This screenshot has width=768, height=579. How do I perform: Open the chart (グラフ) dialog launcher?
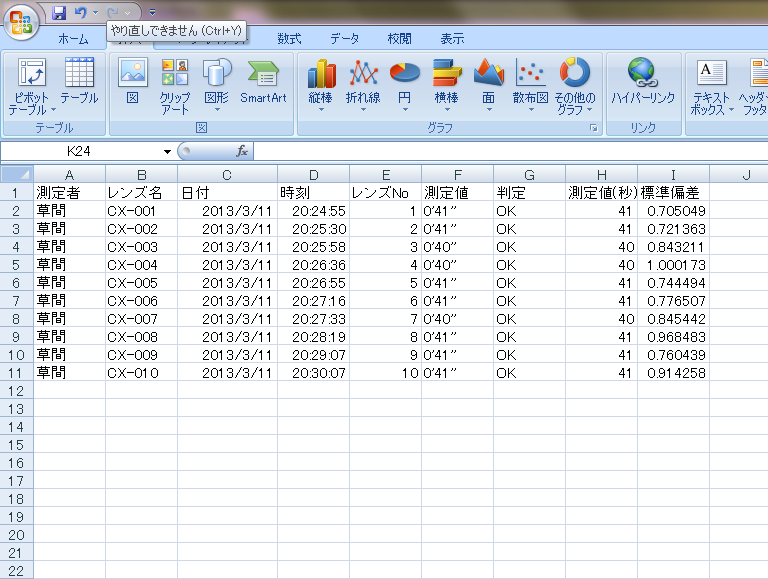point(594,128)
